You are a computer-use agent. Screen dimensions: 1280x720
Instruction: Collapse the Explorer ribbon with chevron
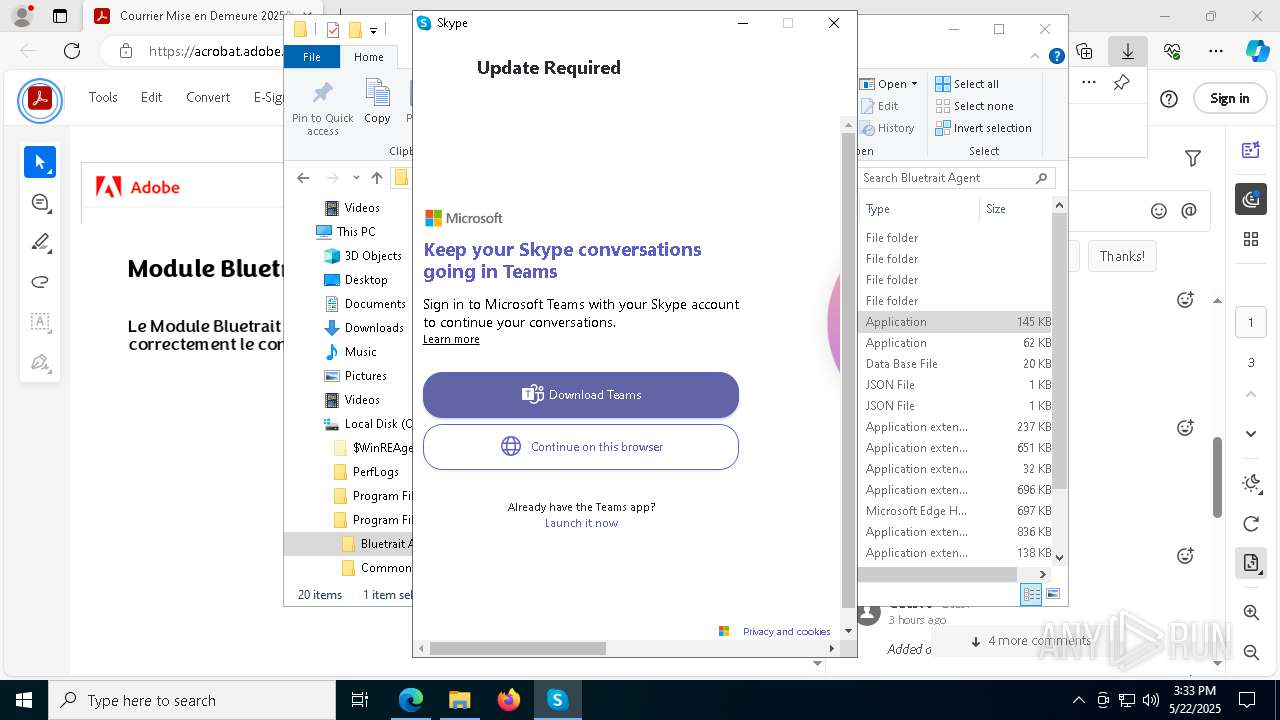(x=1037, y=57)
